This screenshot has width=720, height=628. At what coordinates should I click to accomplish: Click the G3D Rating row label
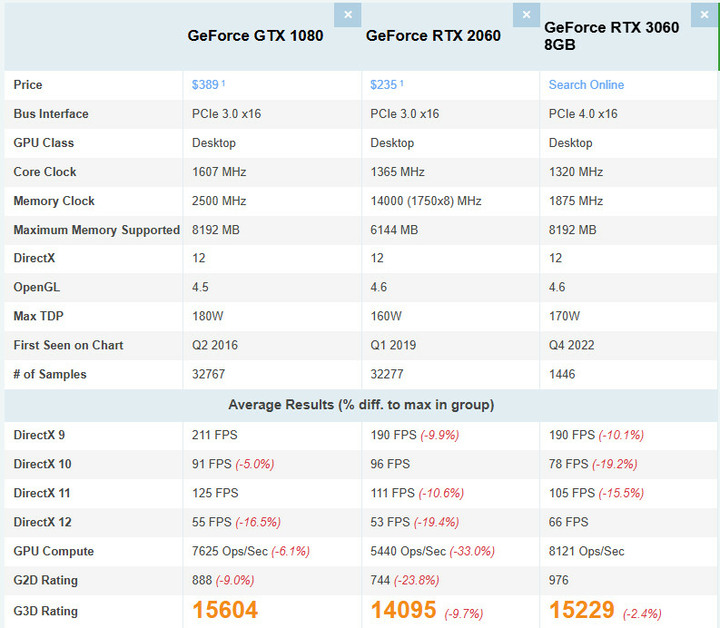pos(45,611)
